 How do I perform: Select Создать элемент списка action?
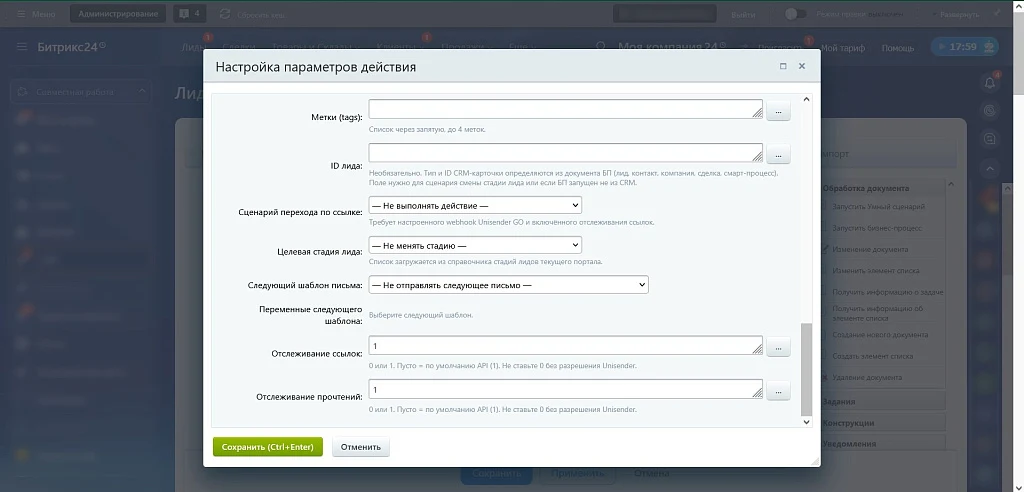pos(872,356)
